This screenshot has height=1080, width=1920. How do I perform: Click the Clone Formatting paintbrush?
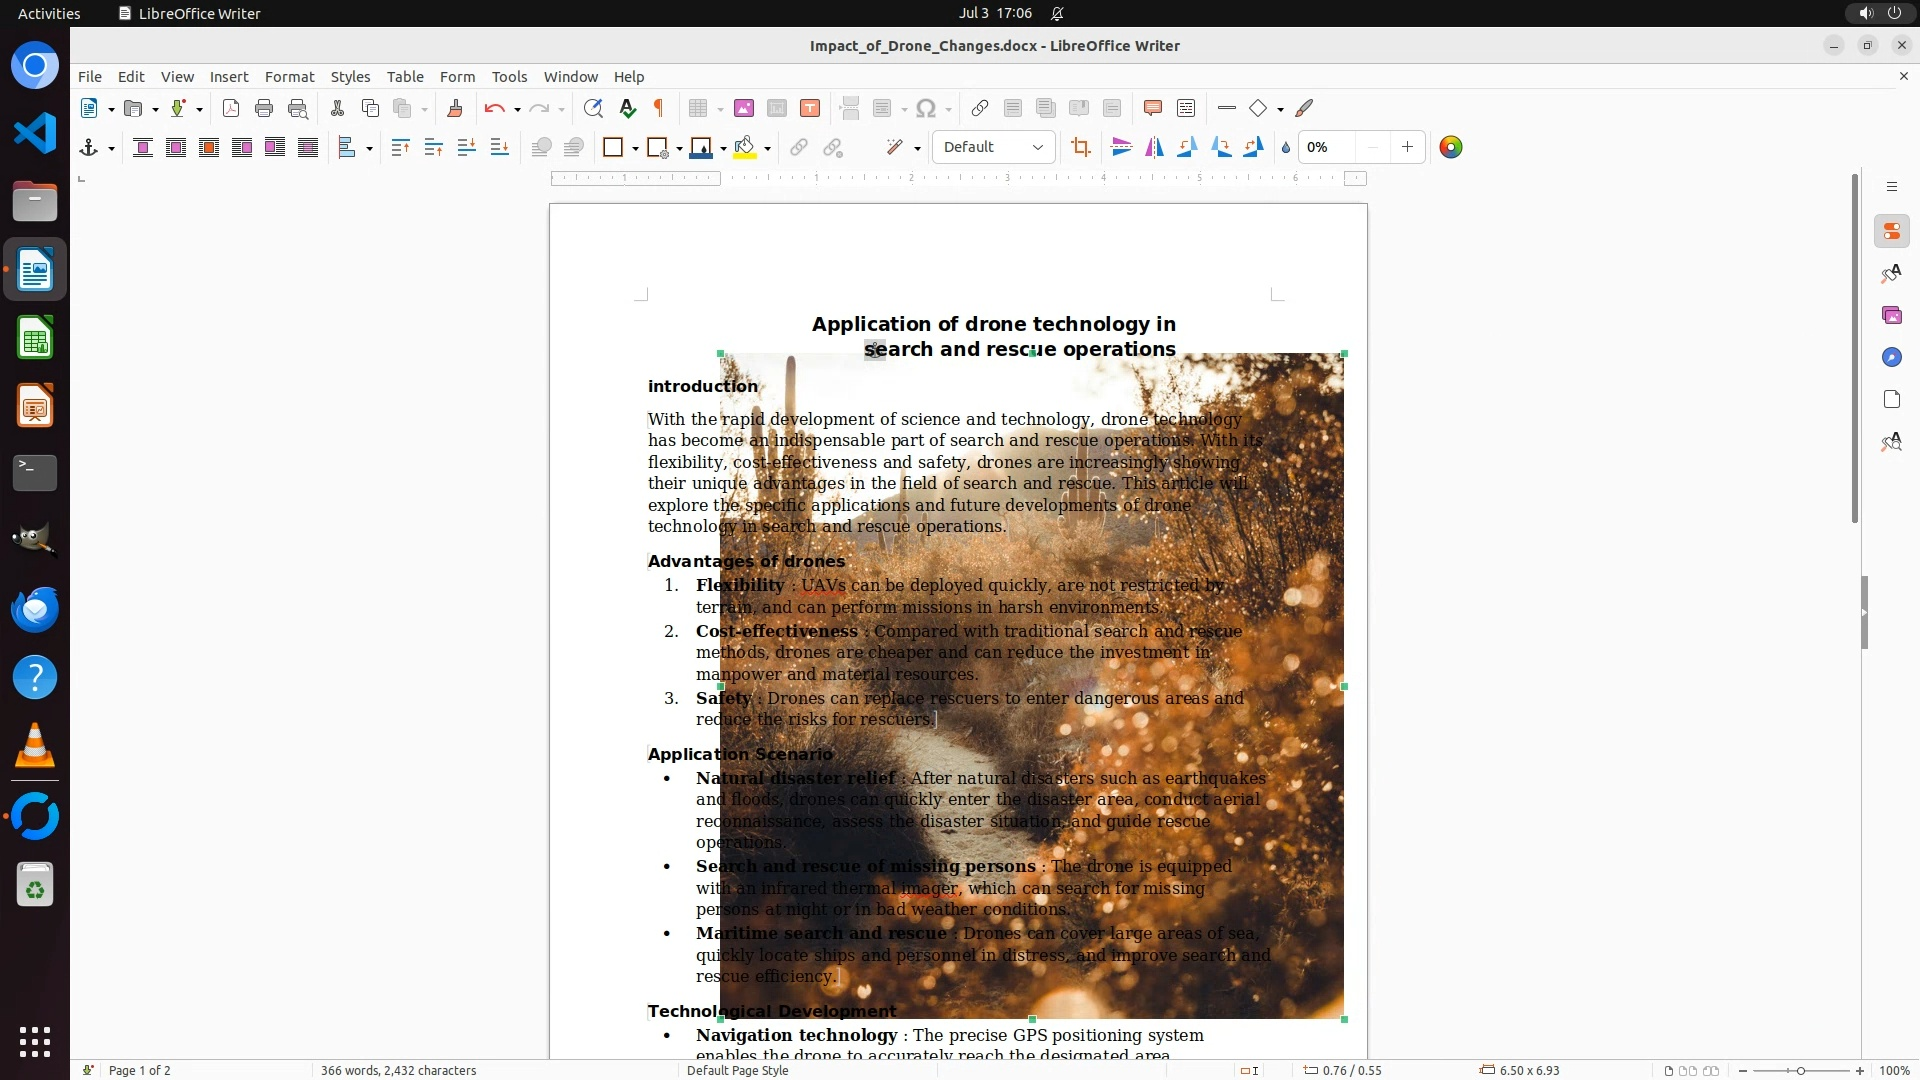pos(454,109)
